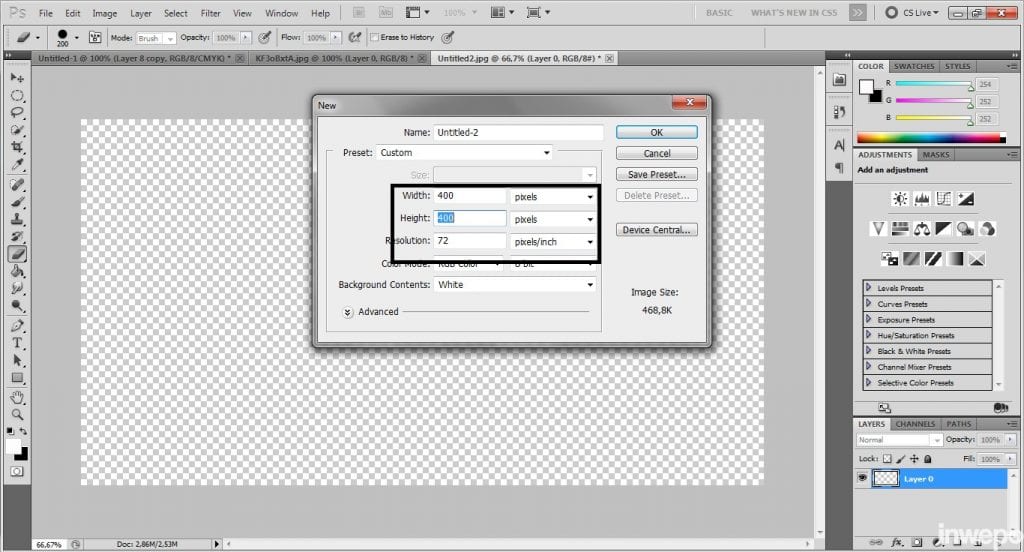This screenshot has height=552, width=1024.
Task: Click the Save Preset button
Action: click(x=656, y=175)
